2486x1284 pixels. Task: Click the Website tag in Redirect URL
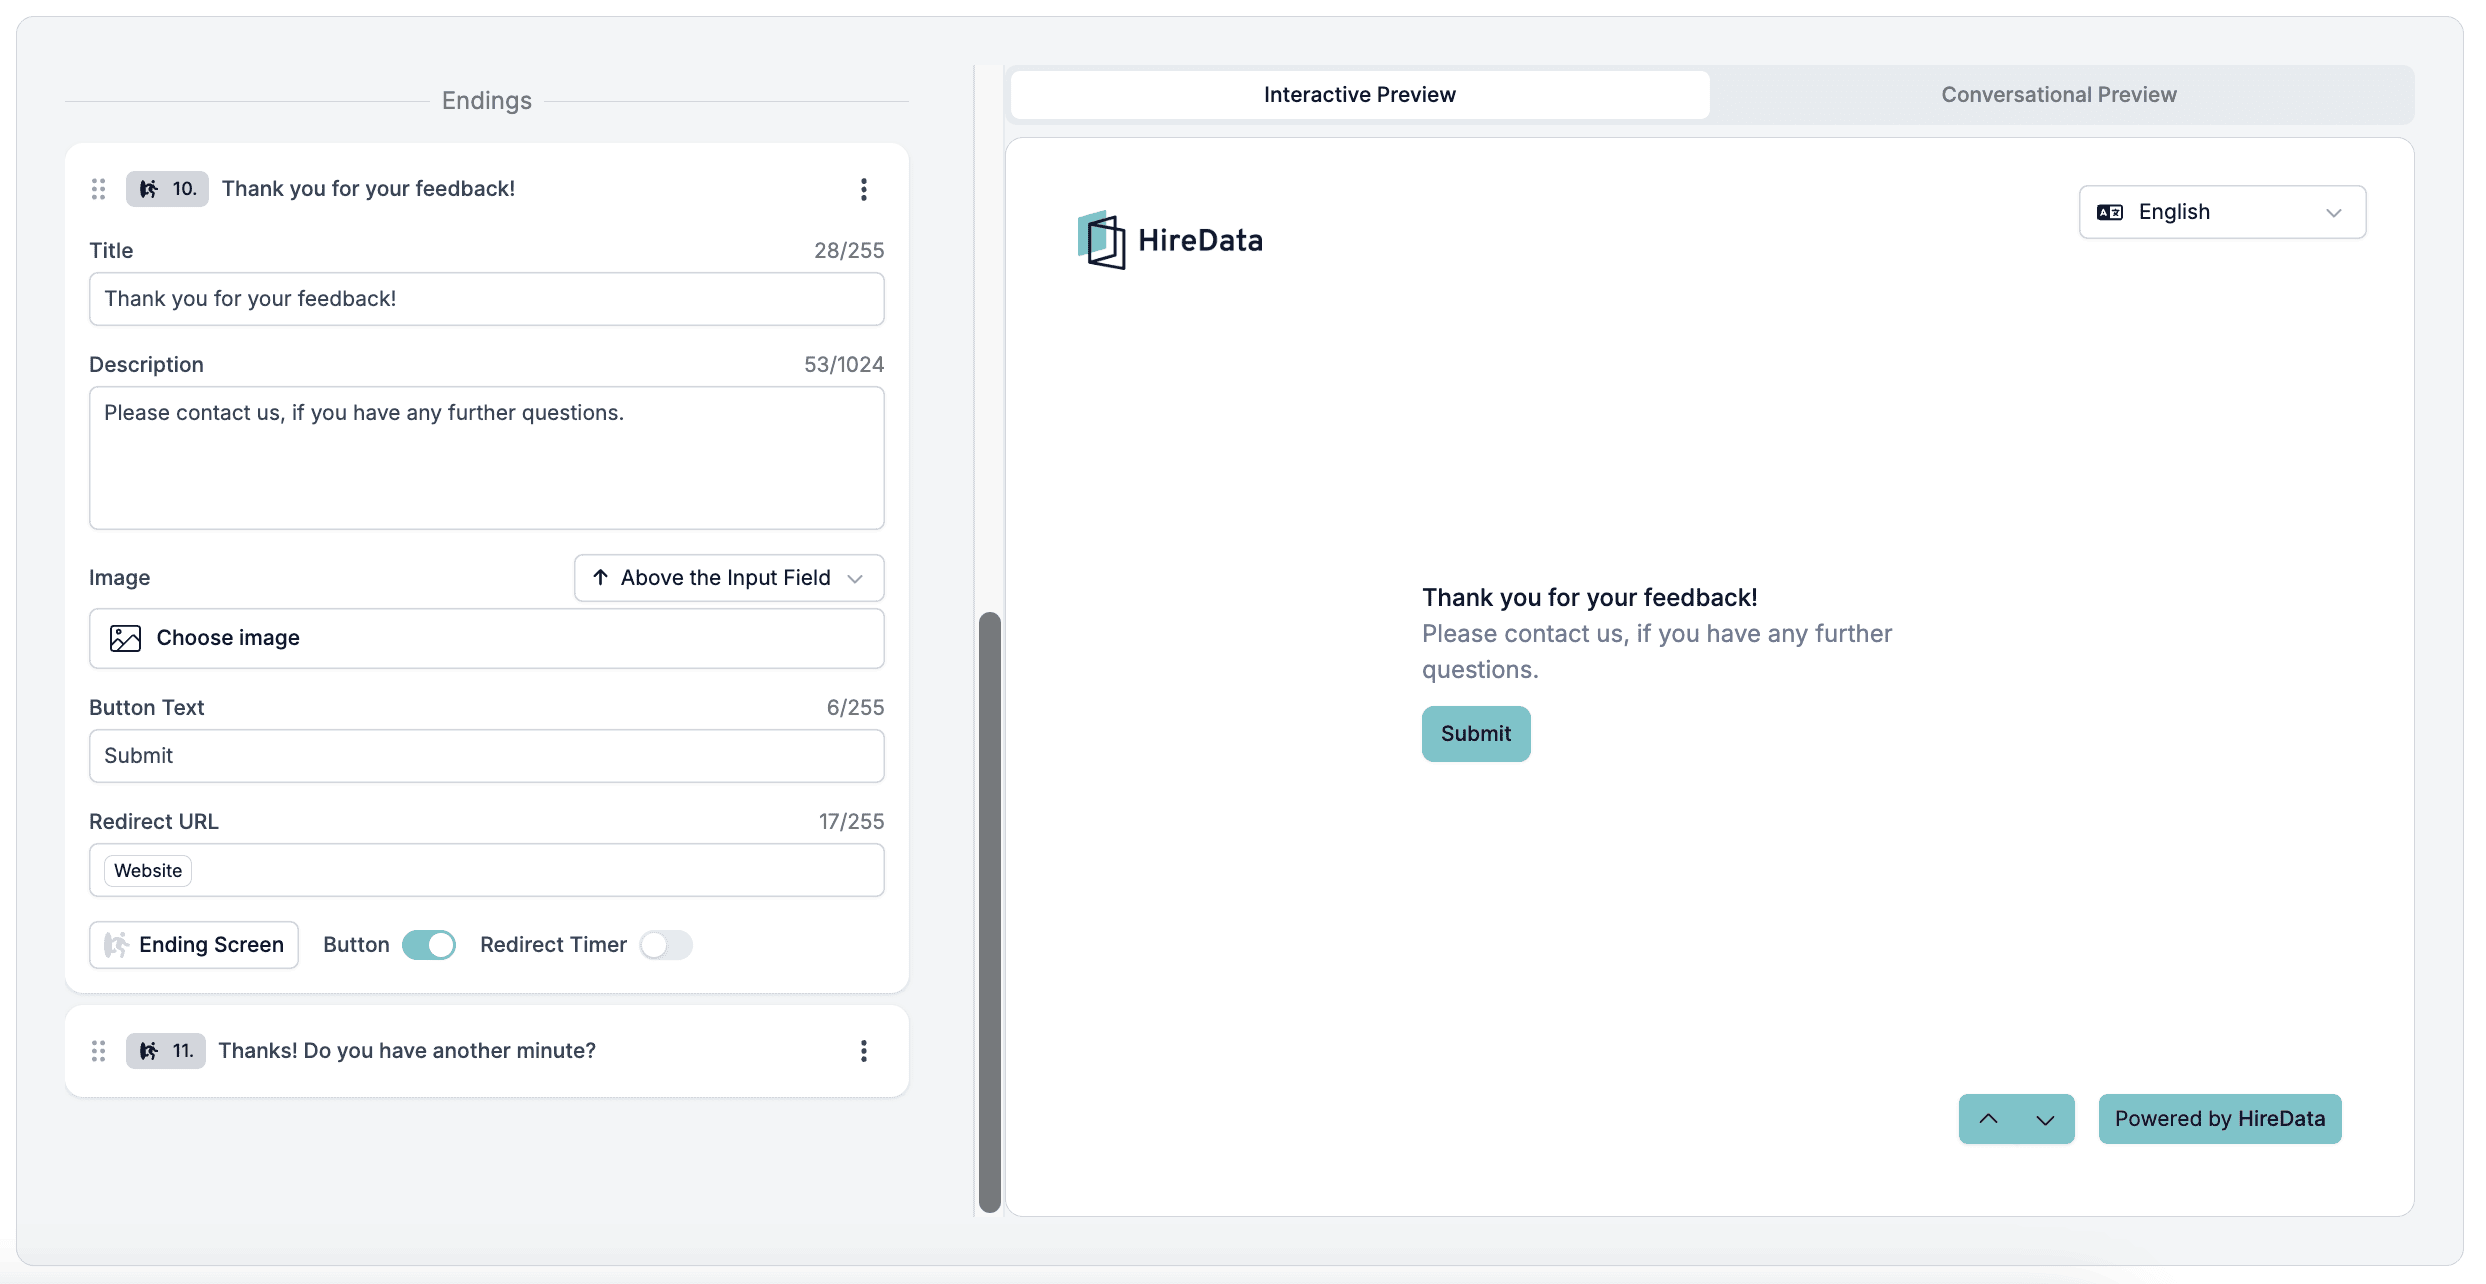pos(148,871)
